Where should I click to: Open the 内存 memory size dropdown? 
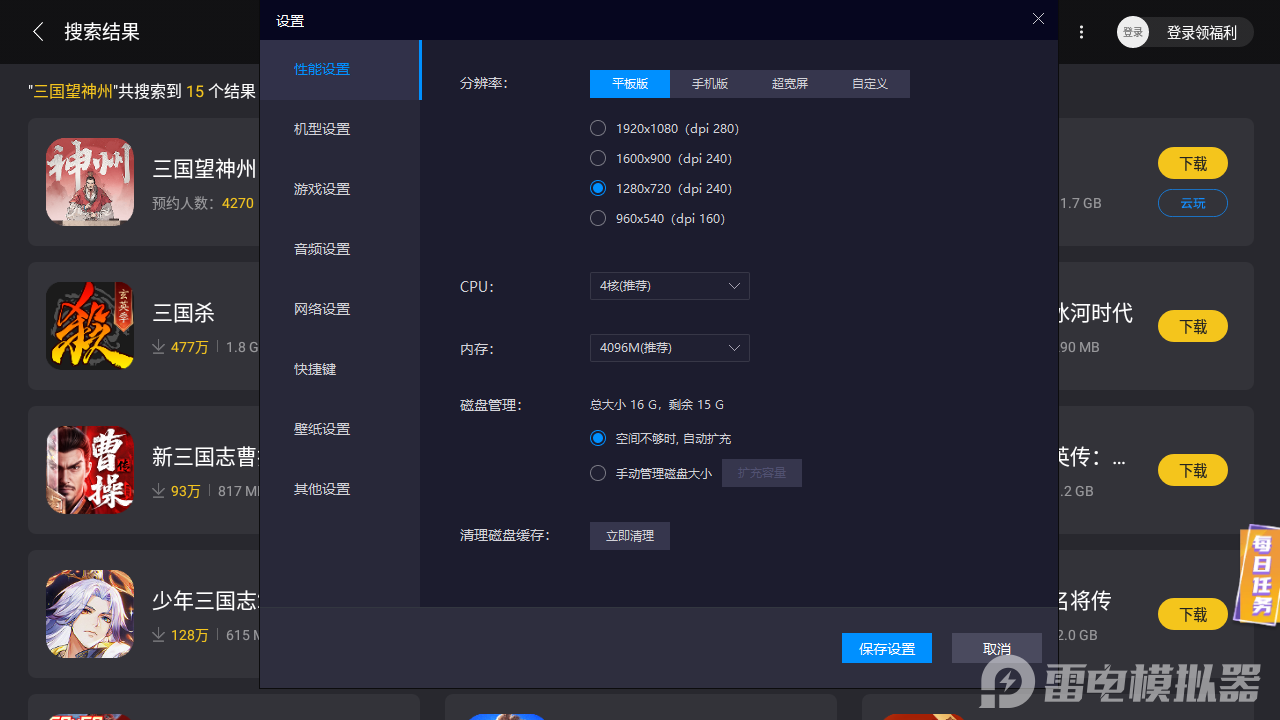click(x=669, y=348)
